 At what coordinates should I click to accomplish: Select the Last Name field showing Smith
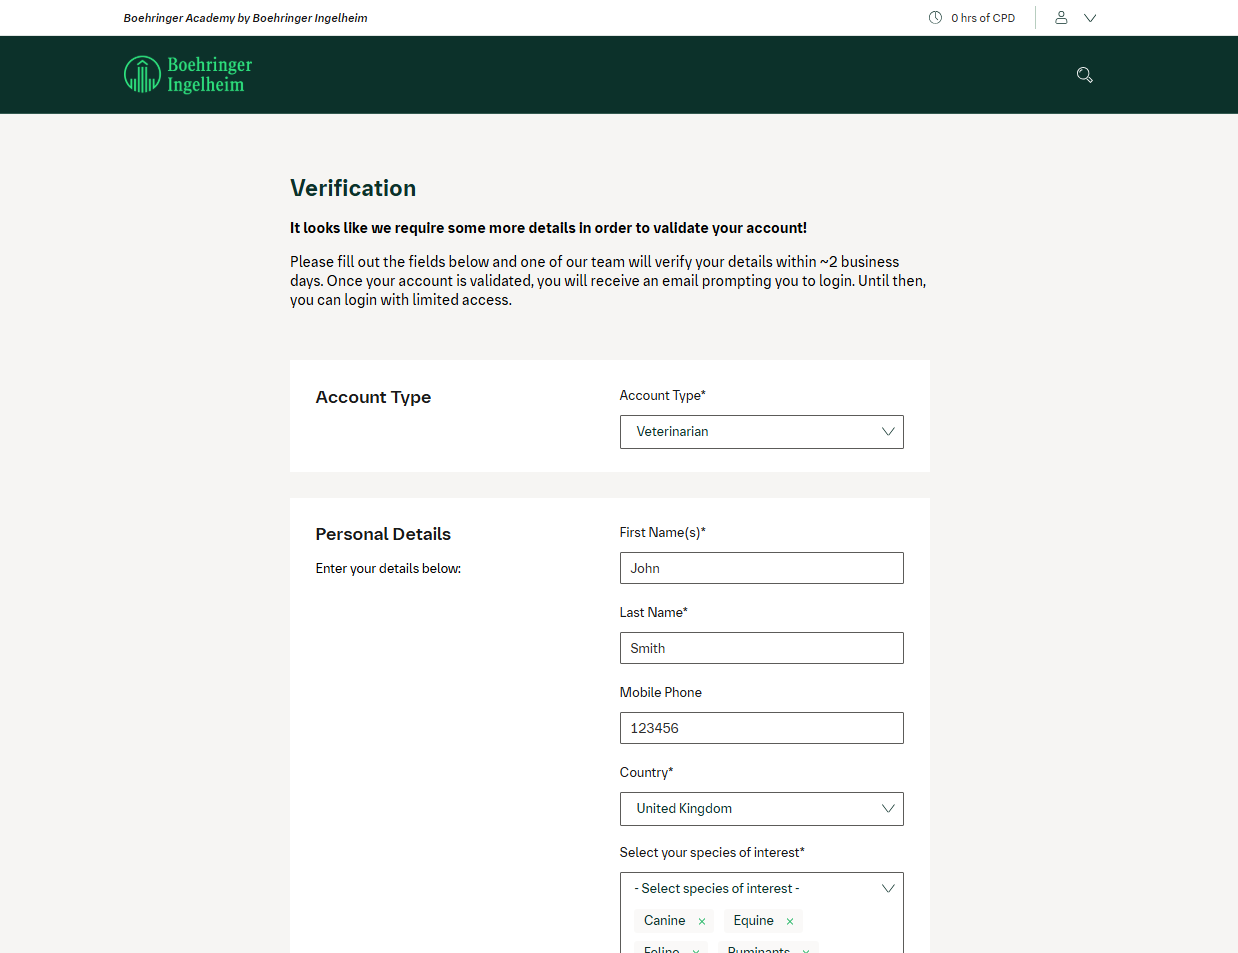pos(761,647)
